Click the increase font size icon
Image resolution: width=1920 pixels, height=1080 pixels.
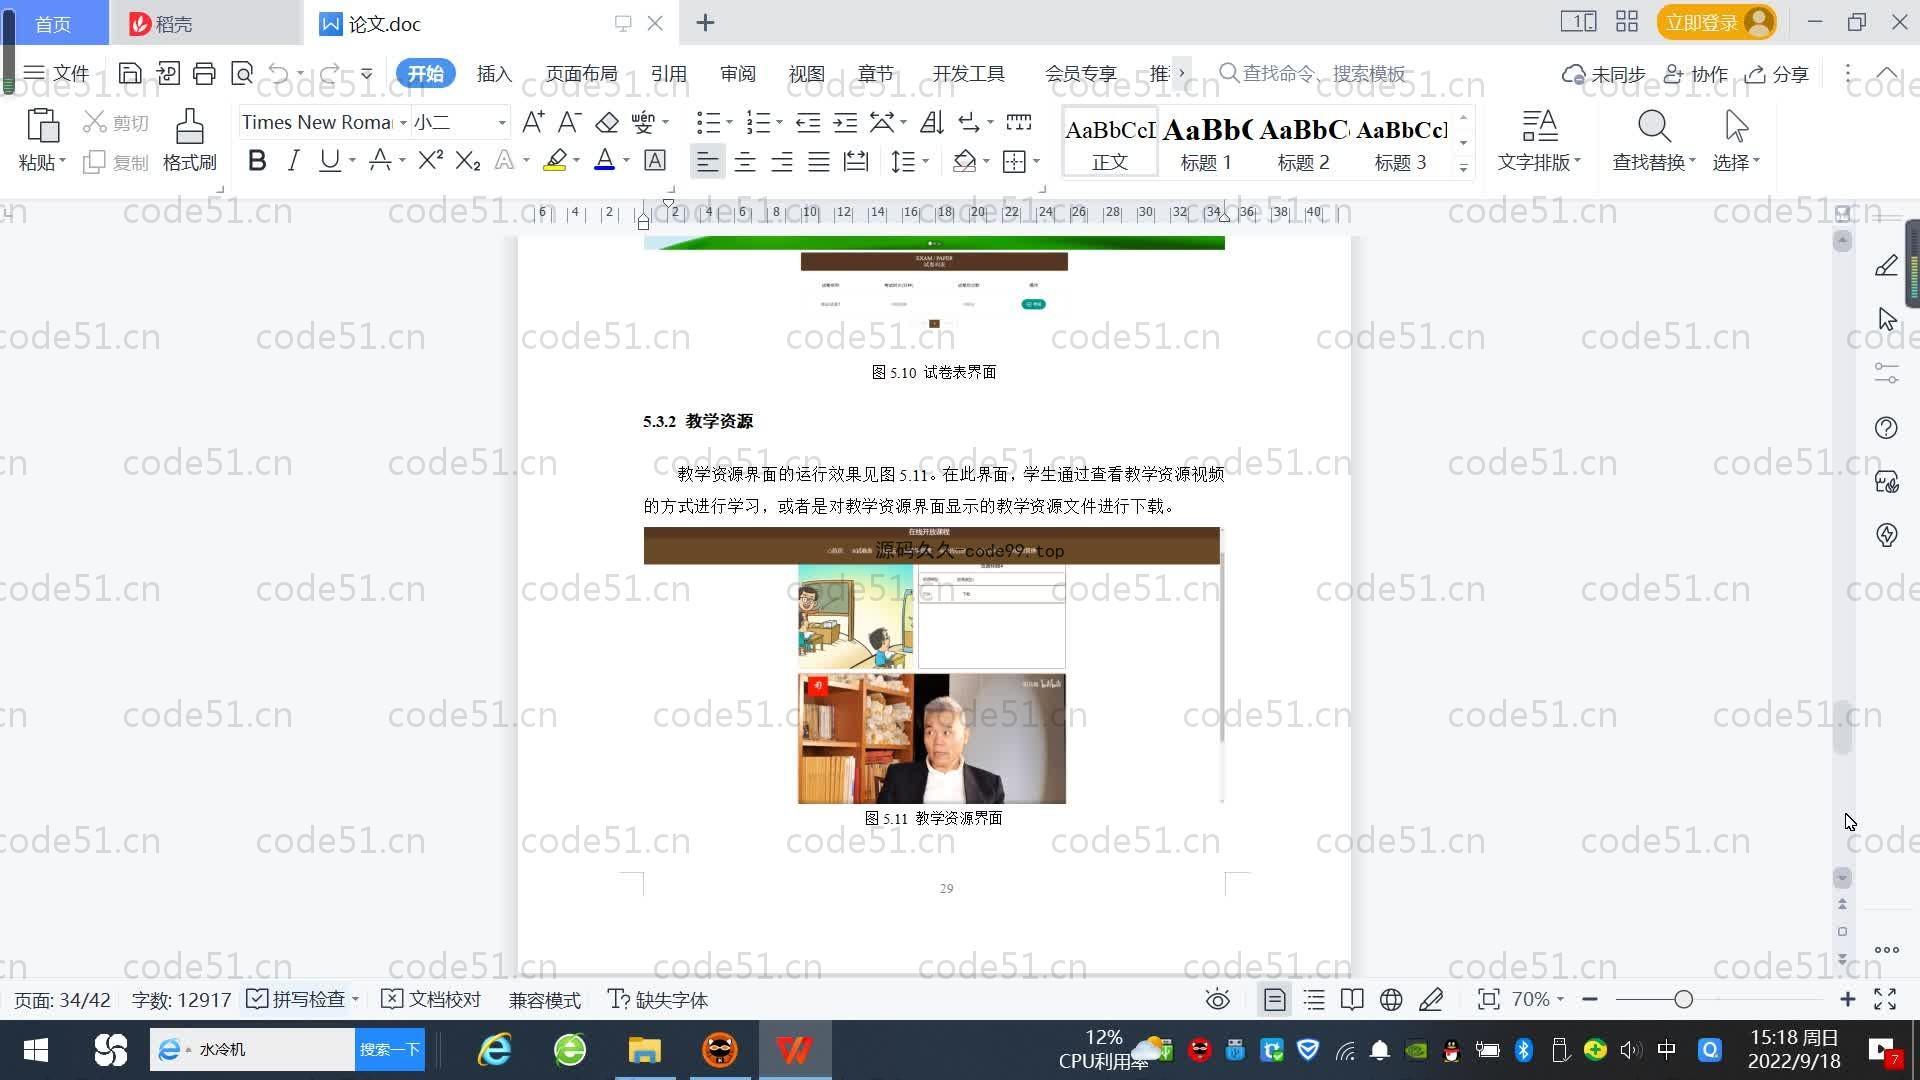point(533,123)
